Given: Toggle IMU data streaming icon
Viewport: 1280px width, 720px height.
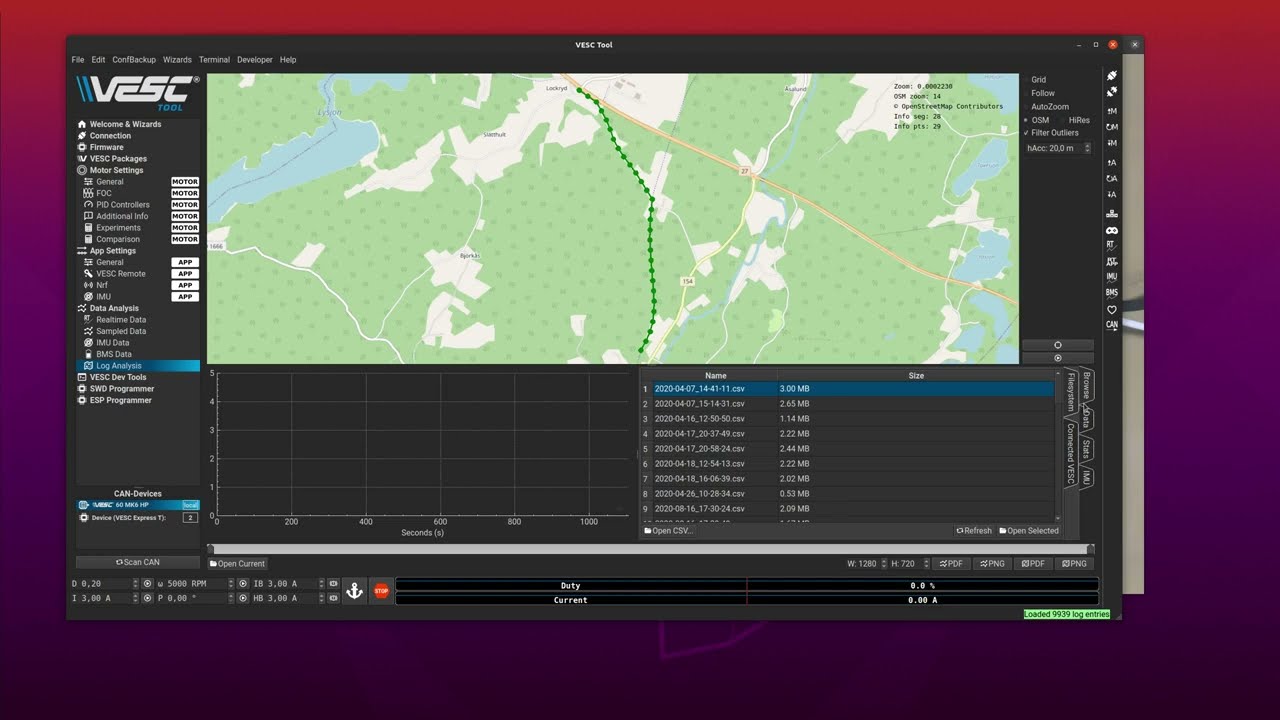Looking at the screenshot, I should 1111,277.
